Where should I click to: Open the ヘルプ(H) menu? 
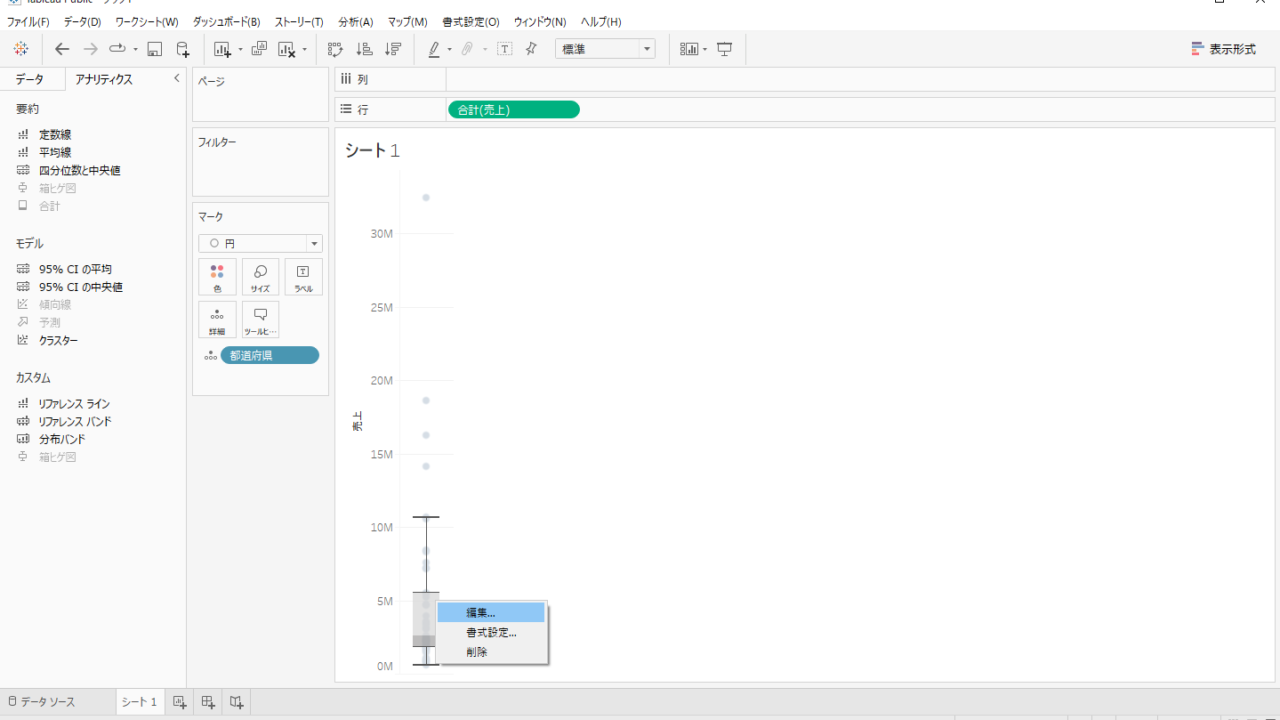coord(601,21)
